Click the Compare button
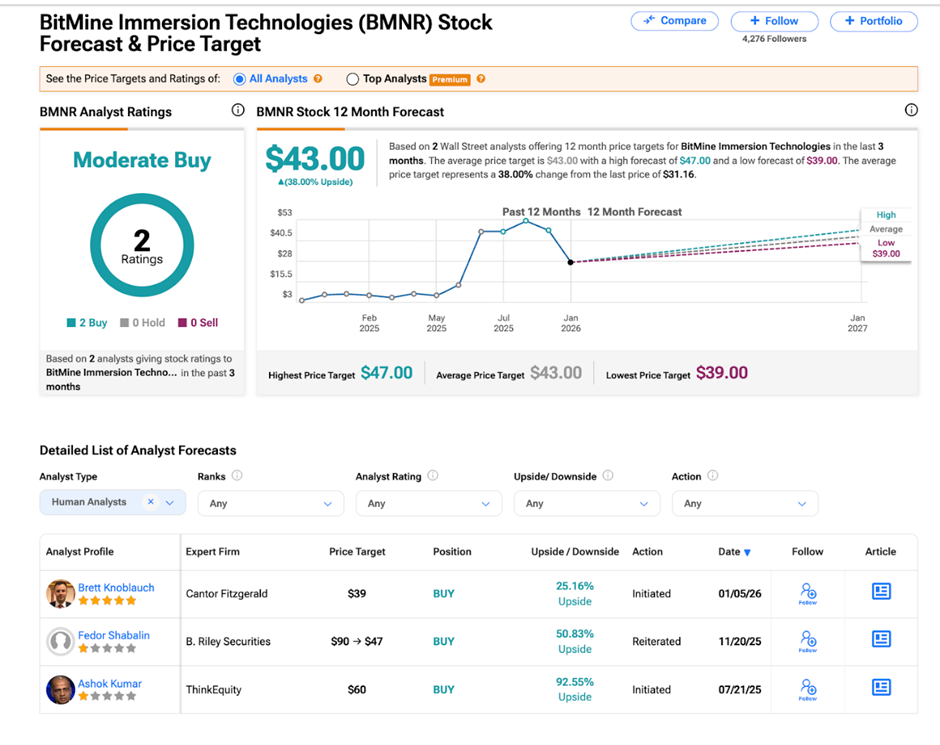This screenshot has height=745, width=940. tap(675, 21)
